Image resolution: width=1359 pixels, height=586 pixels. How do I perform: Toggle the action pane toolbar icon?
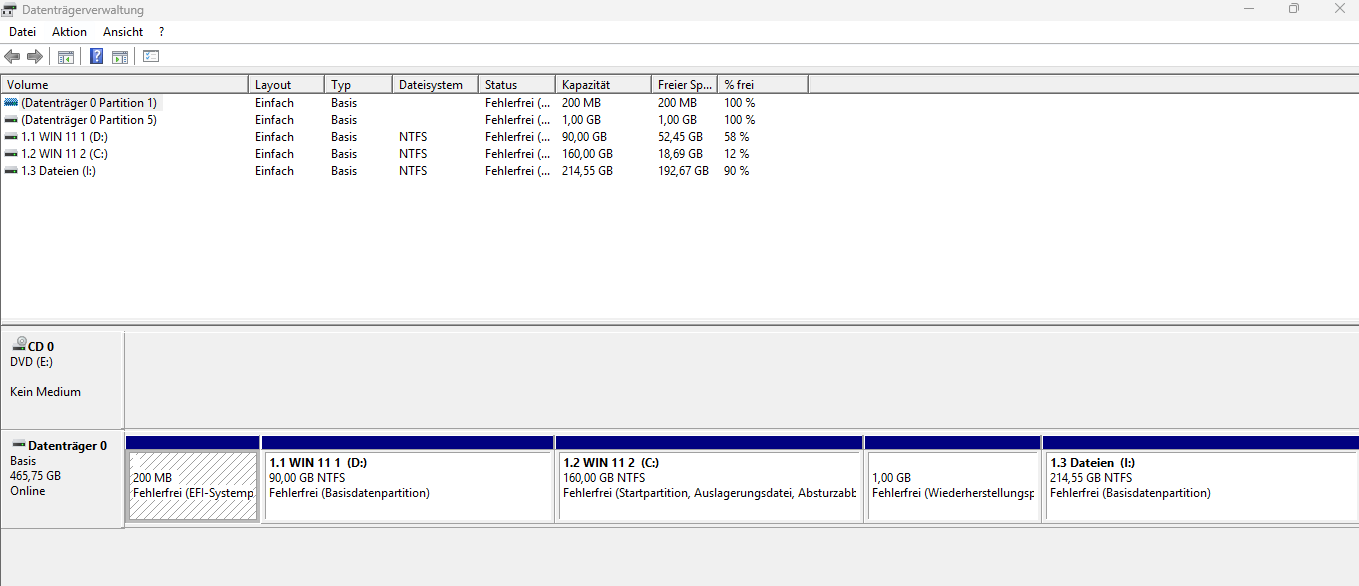point(119,57)
